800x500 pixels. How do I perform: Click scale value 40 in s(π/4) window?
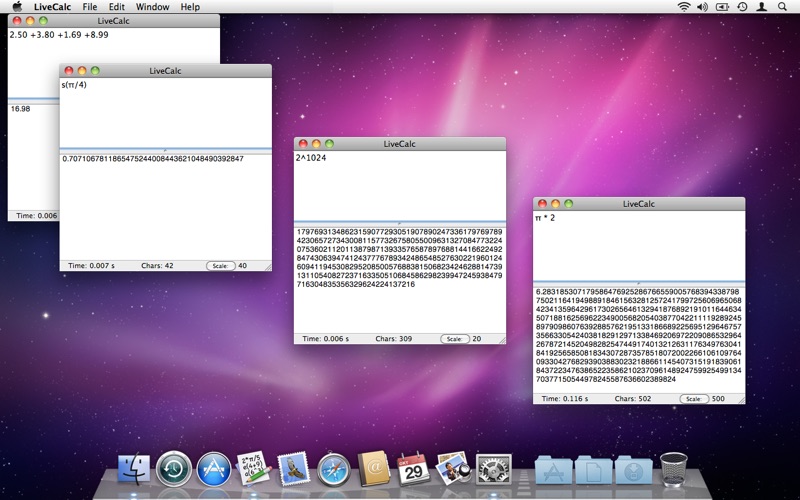click(242, 266)
